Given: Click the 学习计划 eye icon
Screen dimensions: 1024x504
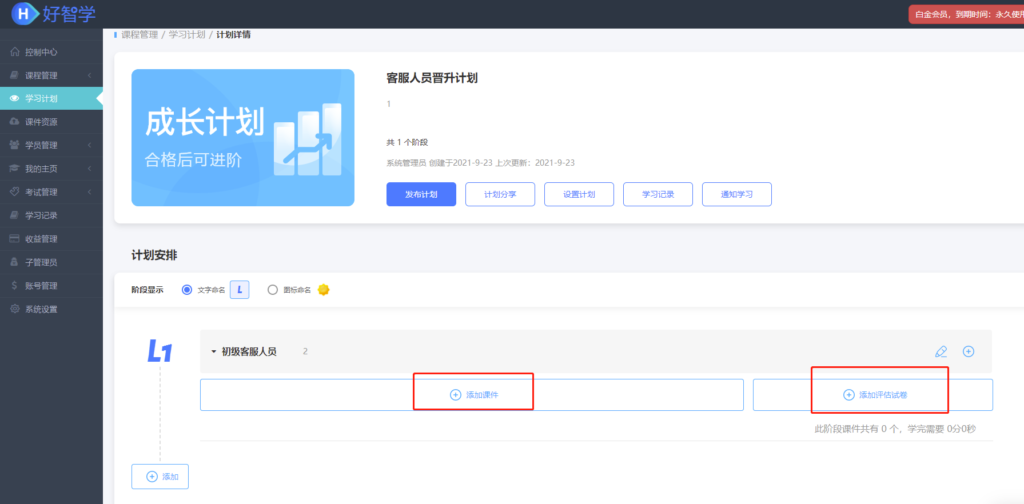Looking at the screenshot, I should (14, 99).
